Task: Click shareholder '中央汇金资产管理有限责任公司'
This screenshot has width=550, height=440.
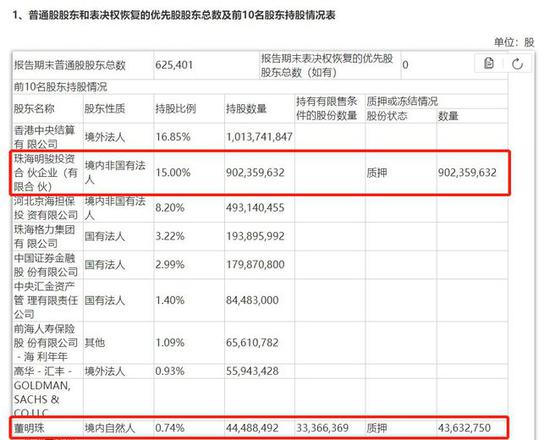Action: (46, 300)
